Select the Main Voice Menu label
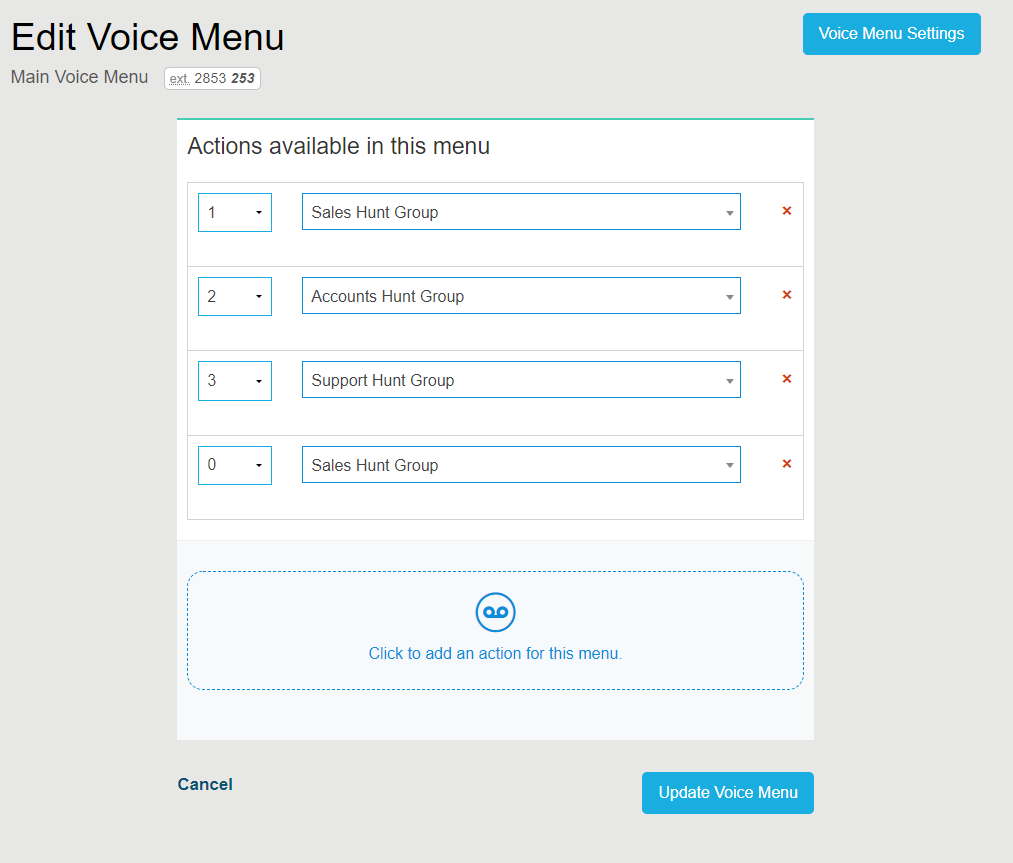The image size is (1013, 863). [x=79, y=77]
